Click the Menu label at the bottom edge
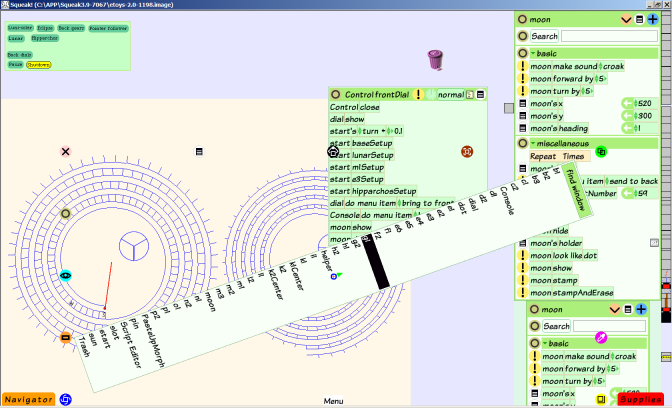Viewport: 672px width, 408px height. (x=333, y=401)
